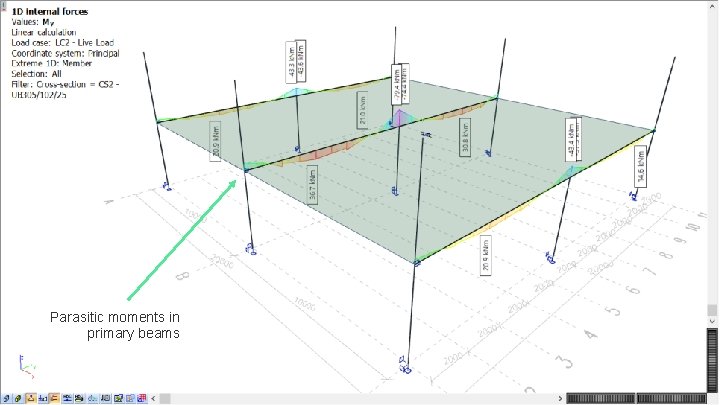Click the faded dotted-triangle toolbar icon
The image size is (720, 405).
tap(92, 398)
